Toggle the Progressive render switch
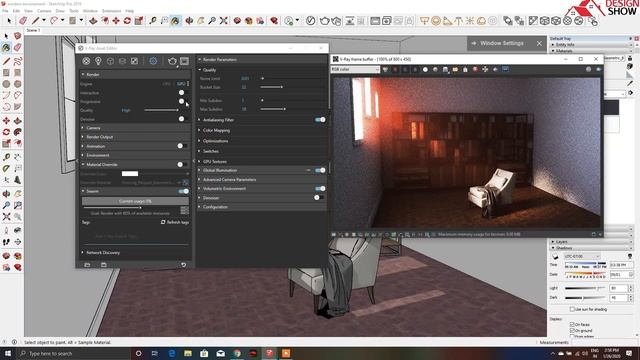 [x=182, y=101]
